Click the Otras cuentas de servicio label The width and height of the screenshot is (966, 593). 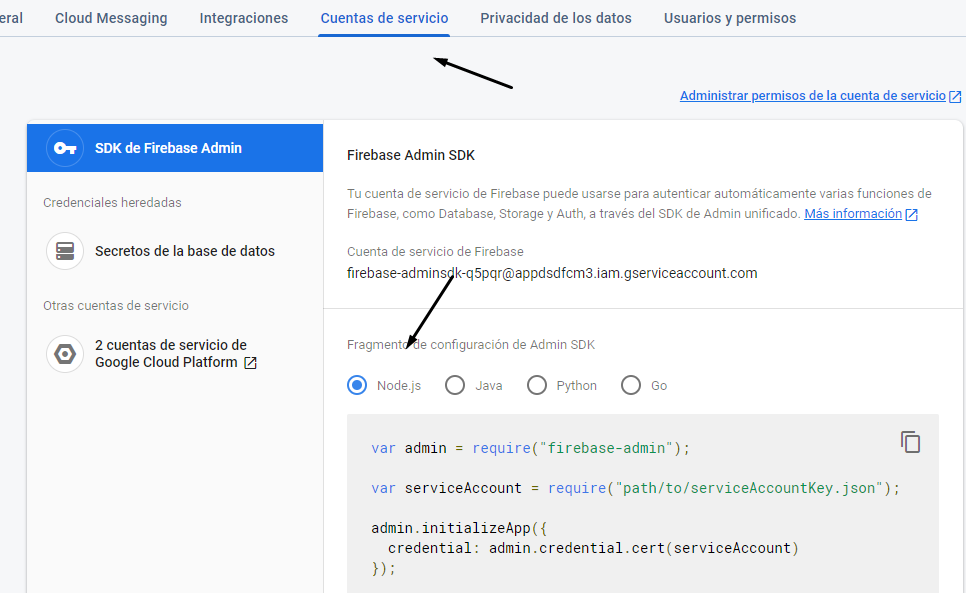(116, 305)
